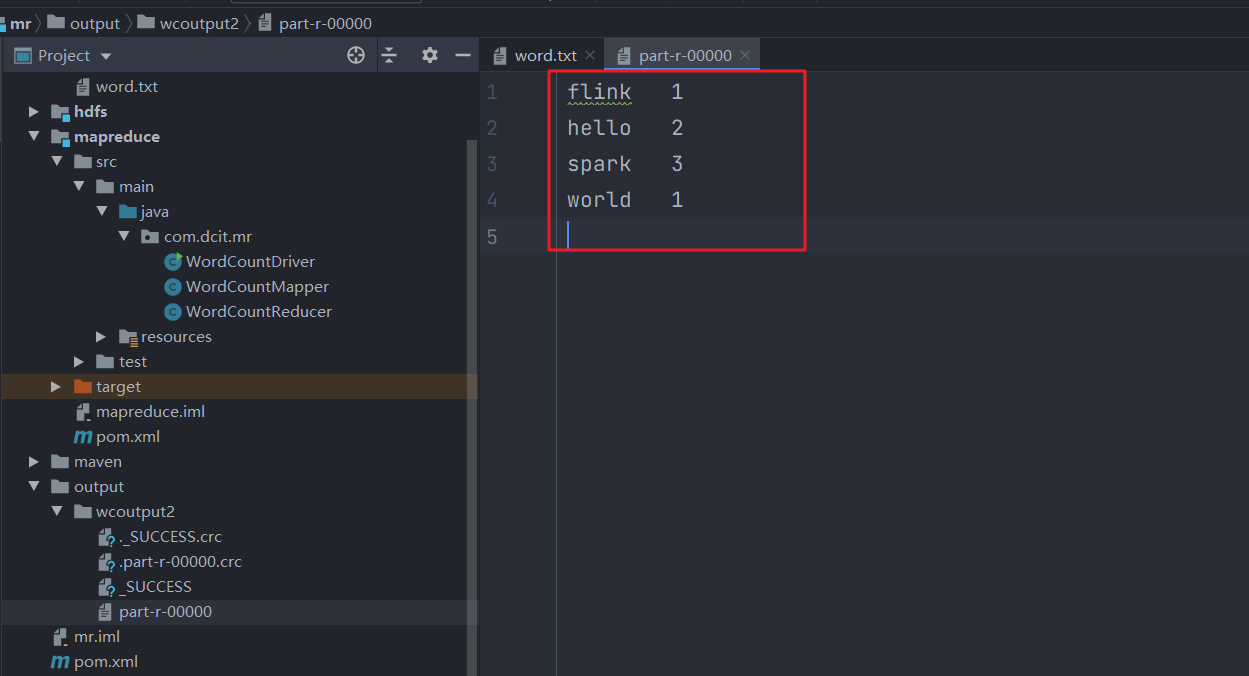Click the word "spark" in editor

pyautogui.click(x=599, y=164)
